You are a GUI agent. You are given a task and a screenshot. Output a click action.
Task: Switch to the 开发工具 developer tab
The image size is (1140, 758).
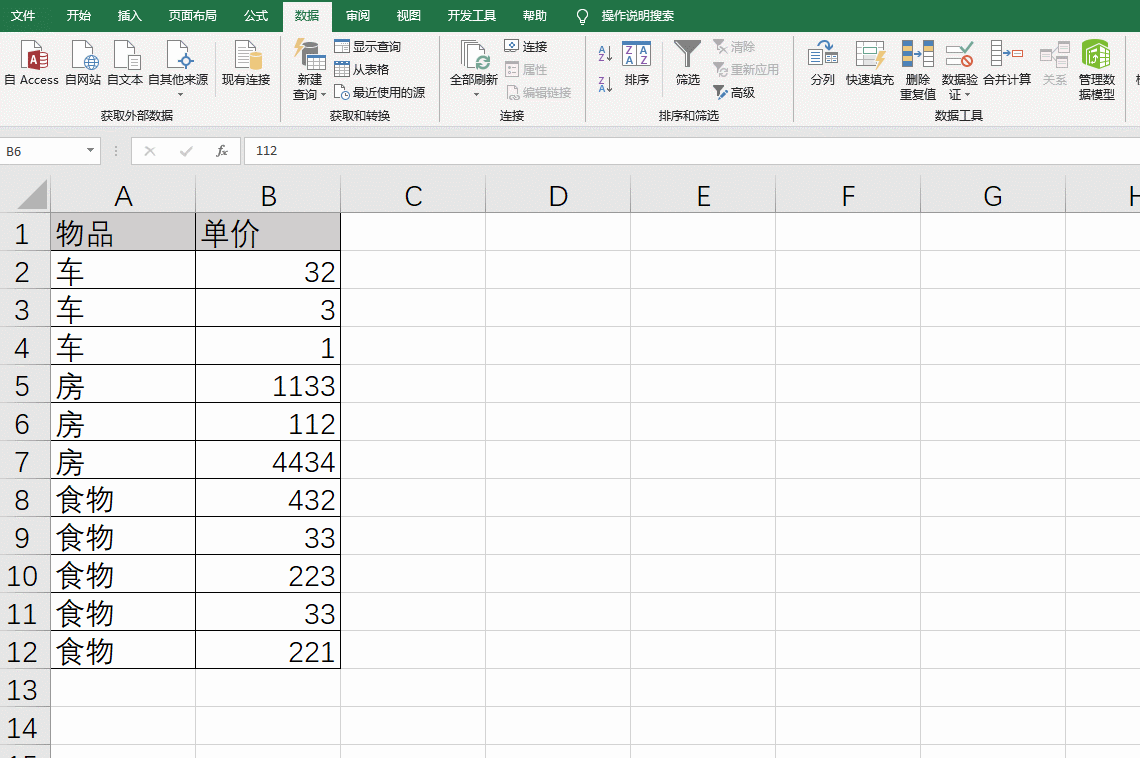472,15
